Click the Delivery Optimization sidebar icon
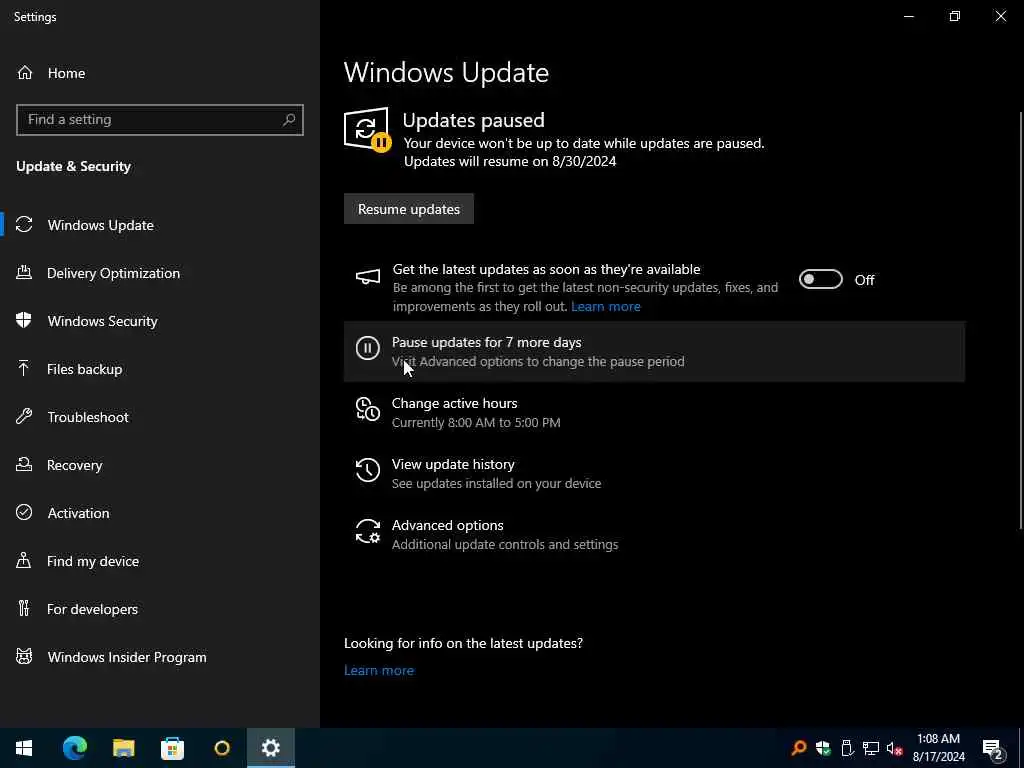The width and height of the screenshot is (1024, 768). [24, 273]
